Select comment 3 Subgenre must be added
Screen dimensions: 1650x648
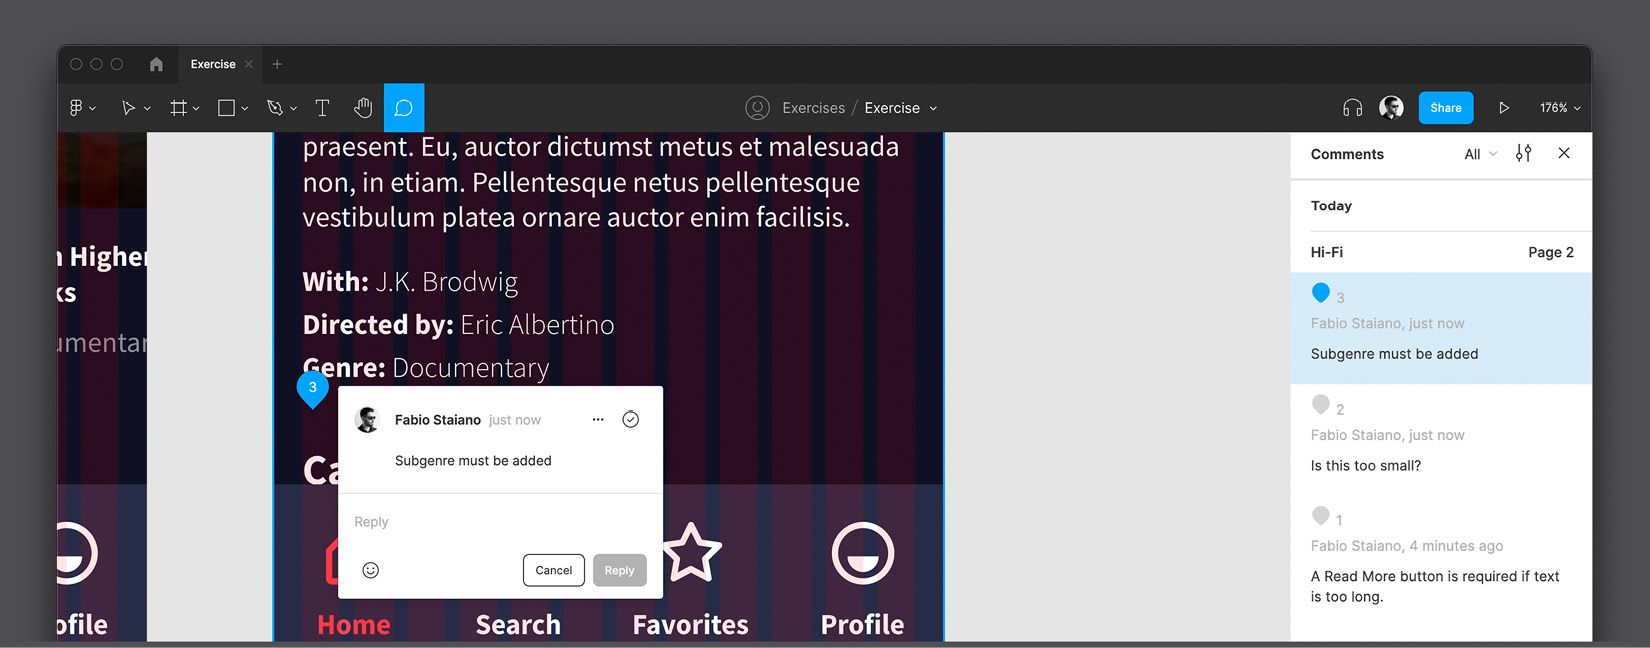pos(1441,328)
